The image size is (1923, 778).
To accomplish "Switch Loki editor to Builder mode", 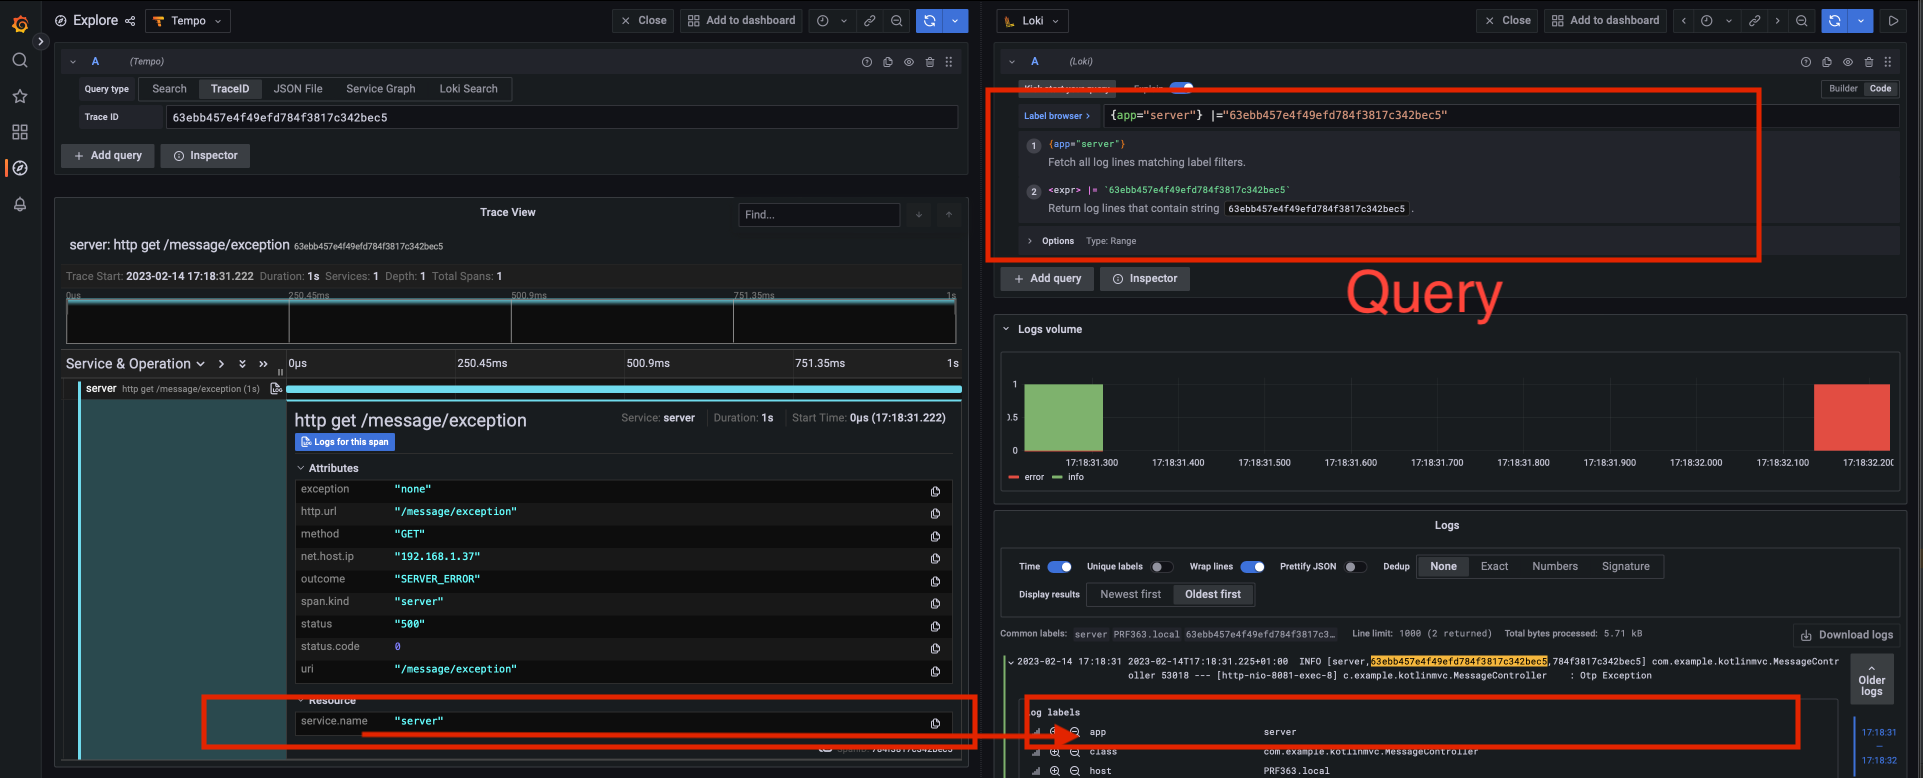I will tap(1843, 89).
